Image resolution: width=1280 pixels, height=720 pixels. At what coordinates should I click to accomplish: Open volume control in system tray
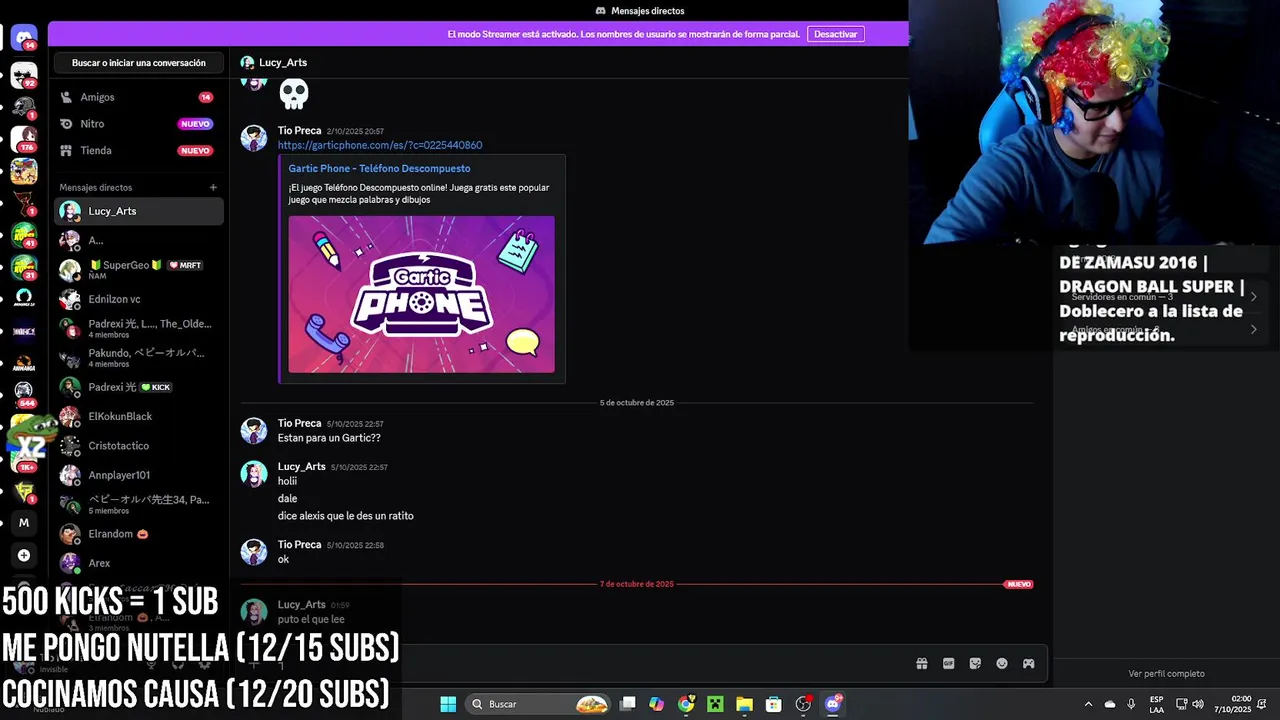point(1198,704)
